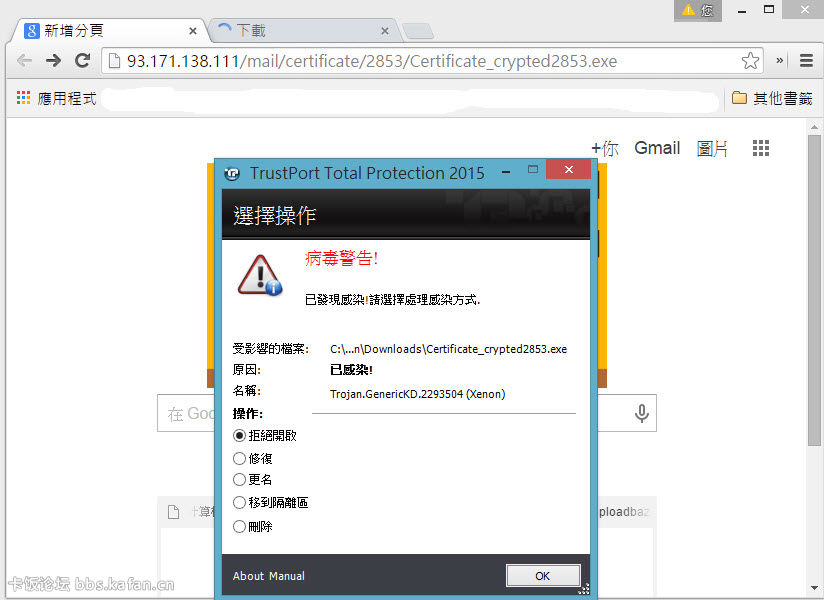Viewport: 824px width, 600px height.
Task: Maximize the TrustPort Total Protection dialog
Action: click(x=533, y=170)
